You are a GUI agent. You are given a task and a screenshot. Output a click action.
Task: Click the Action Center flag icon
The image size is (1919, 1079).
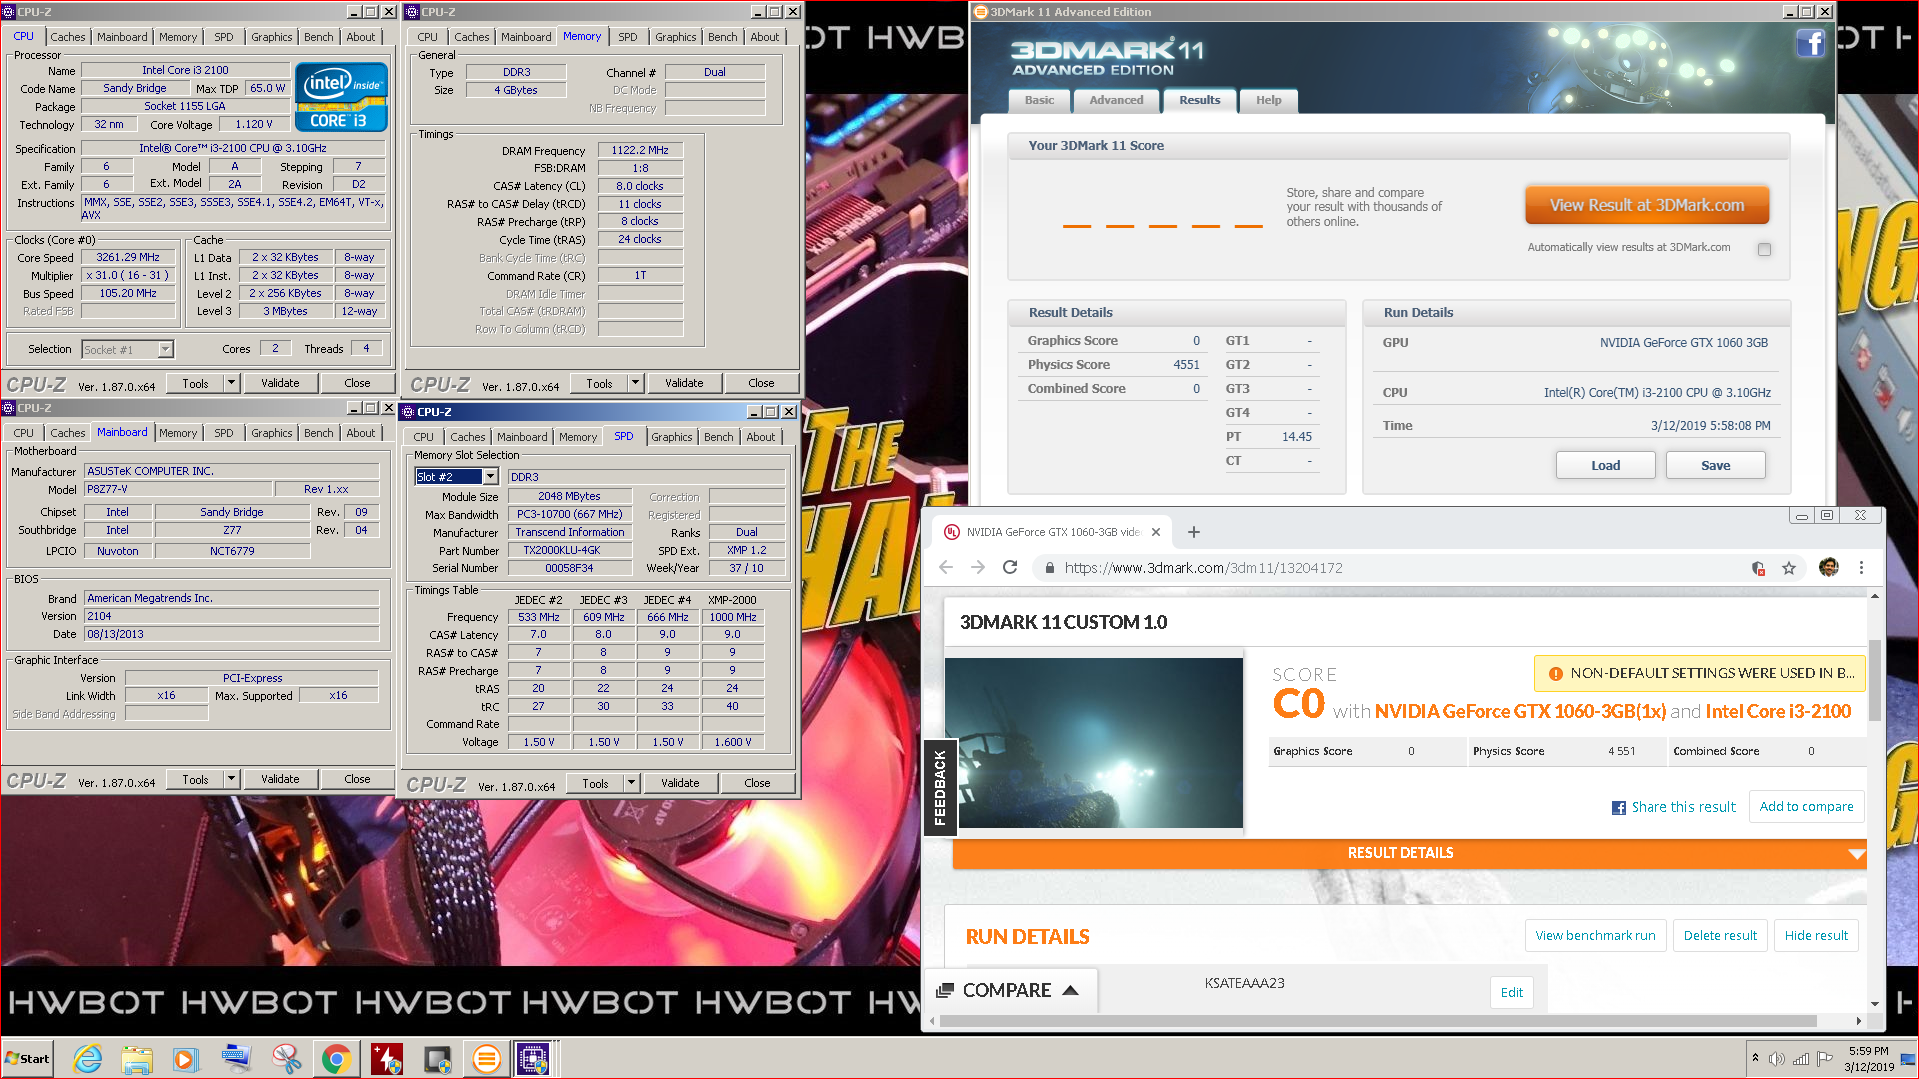[1825, 1059]
